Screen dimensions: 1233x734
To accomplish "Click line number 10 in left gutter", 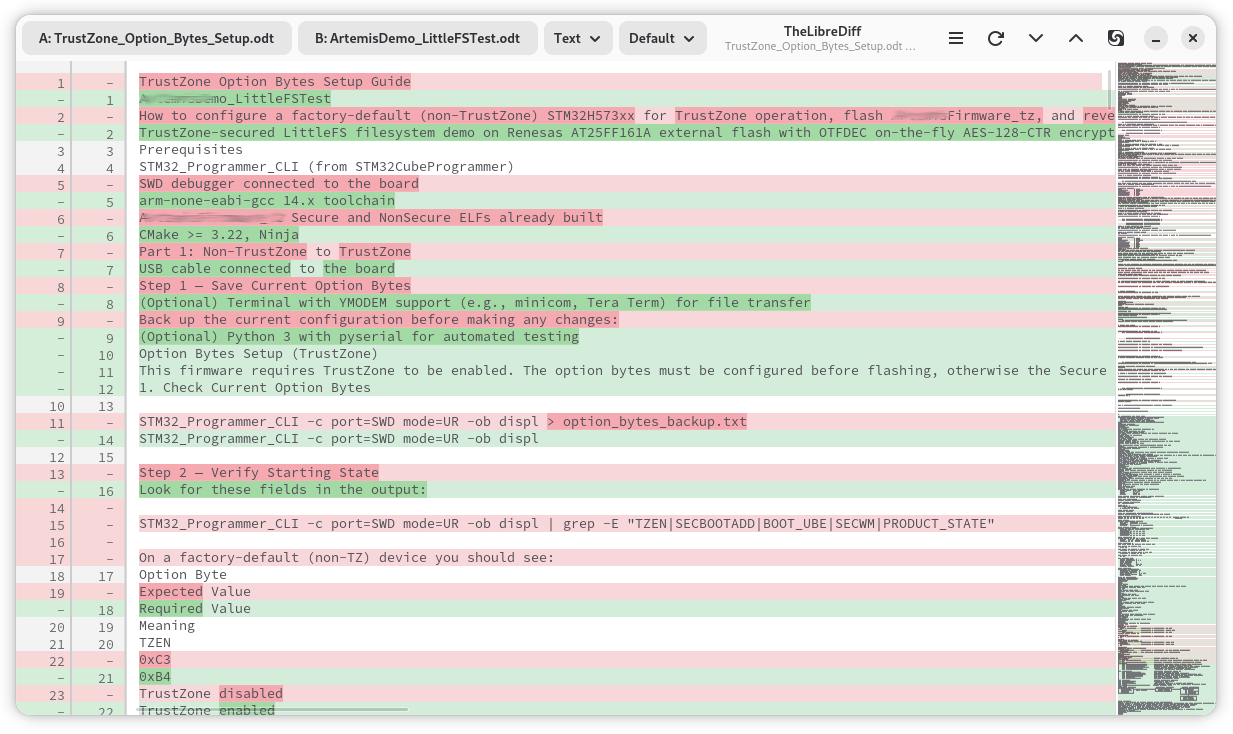I will click(x=56, y=405).
